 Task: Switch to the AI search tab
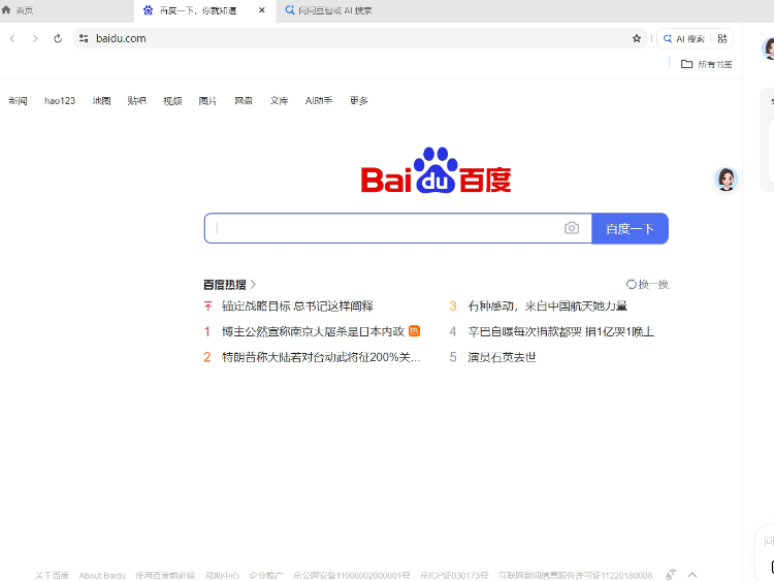329,10
